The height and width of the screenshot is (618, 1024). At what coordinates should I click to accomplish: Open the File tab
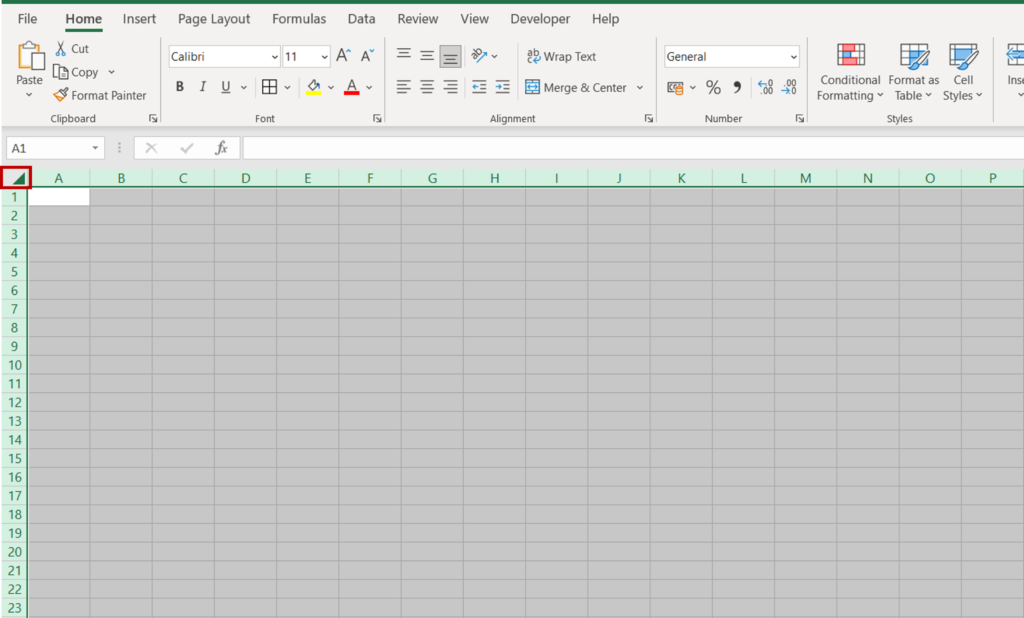tap(27, 19)
